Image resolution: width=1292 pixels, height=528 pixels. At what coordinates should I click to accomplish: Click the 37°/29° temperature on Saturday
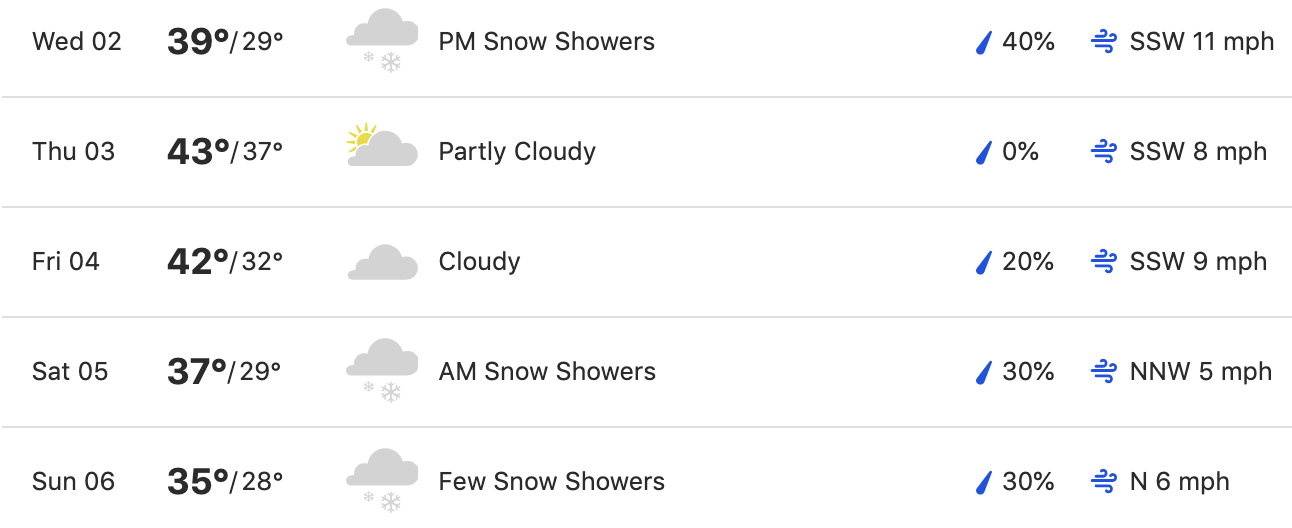(224, 372)
